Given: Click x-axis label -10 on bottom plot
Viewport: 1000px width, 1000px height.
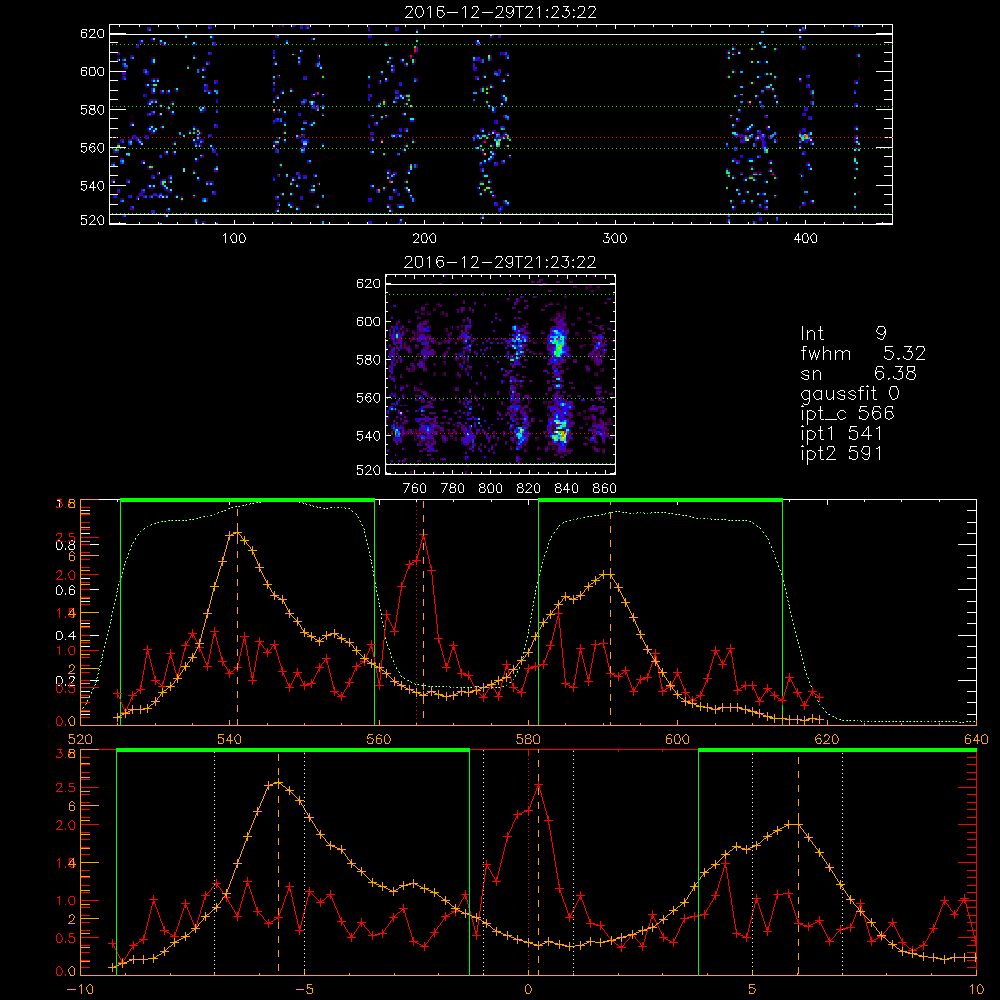Looking at the screenshot, I should click(80, 989).
